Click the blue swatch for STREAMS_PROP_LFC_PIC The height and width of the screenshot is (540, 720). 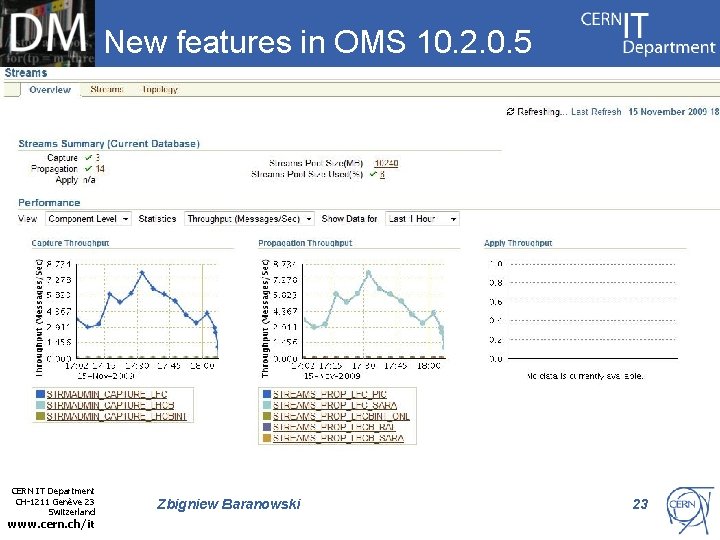tap(267, 394)
